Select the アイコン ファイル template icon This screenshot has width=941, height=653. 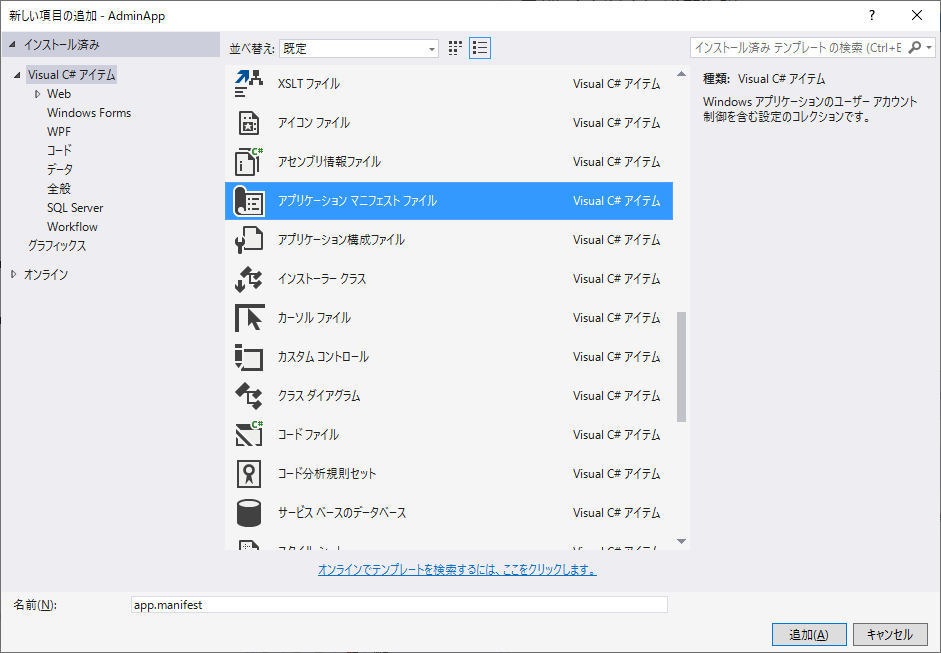[246, 122]
